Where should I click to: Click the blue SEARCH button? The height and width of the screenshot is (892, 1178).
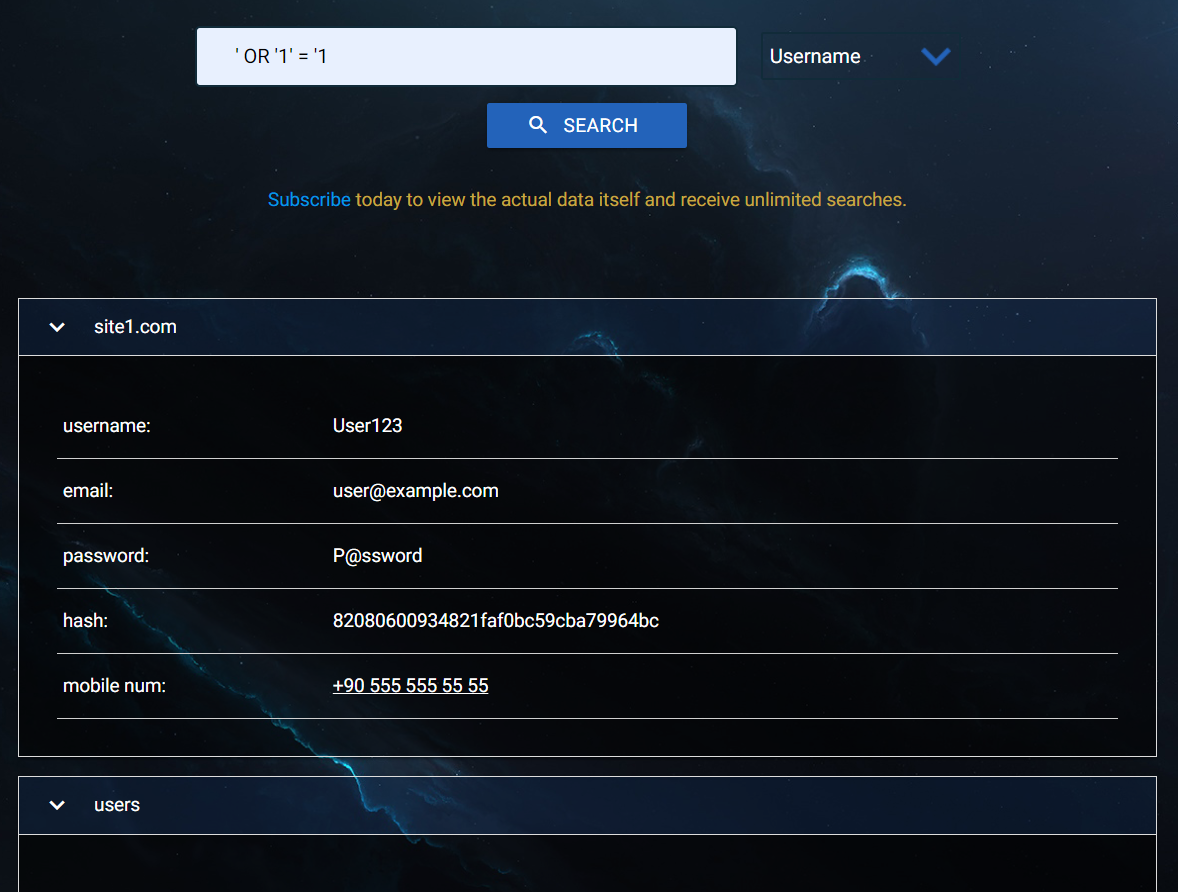(x=586, y=125)
